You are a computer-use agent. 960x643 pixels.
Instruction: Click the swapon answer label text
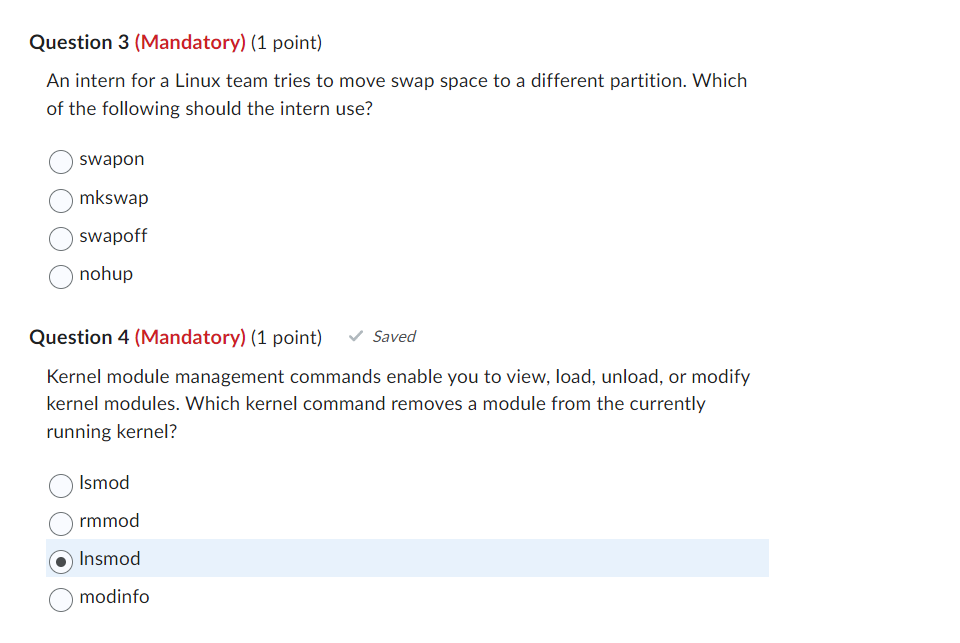[111, 159]
